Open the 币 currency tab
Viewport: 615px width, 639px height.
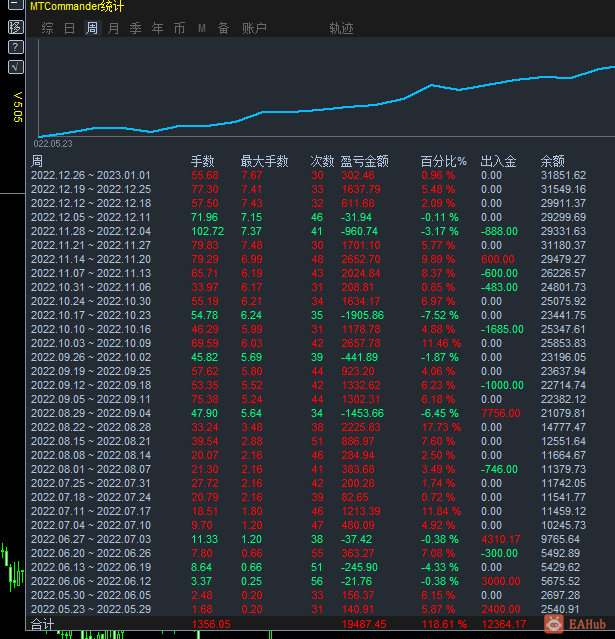(179, 28)
